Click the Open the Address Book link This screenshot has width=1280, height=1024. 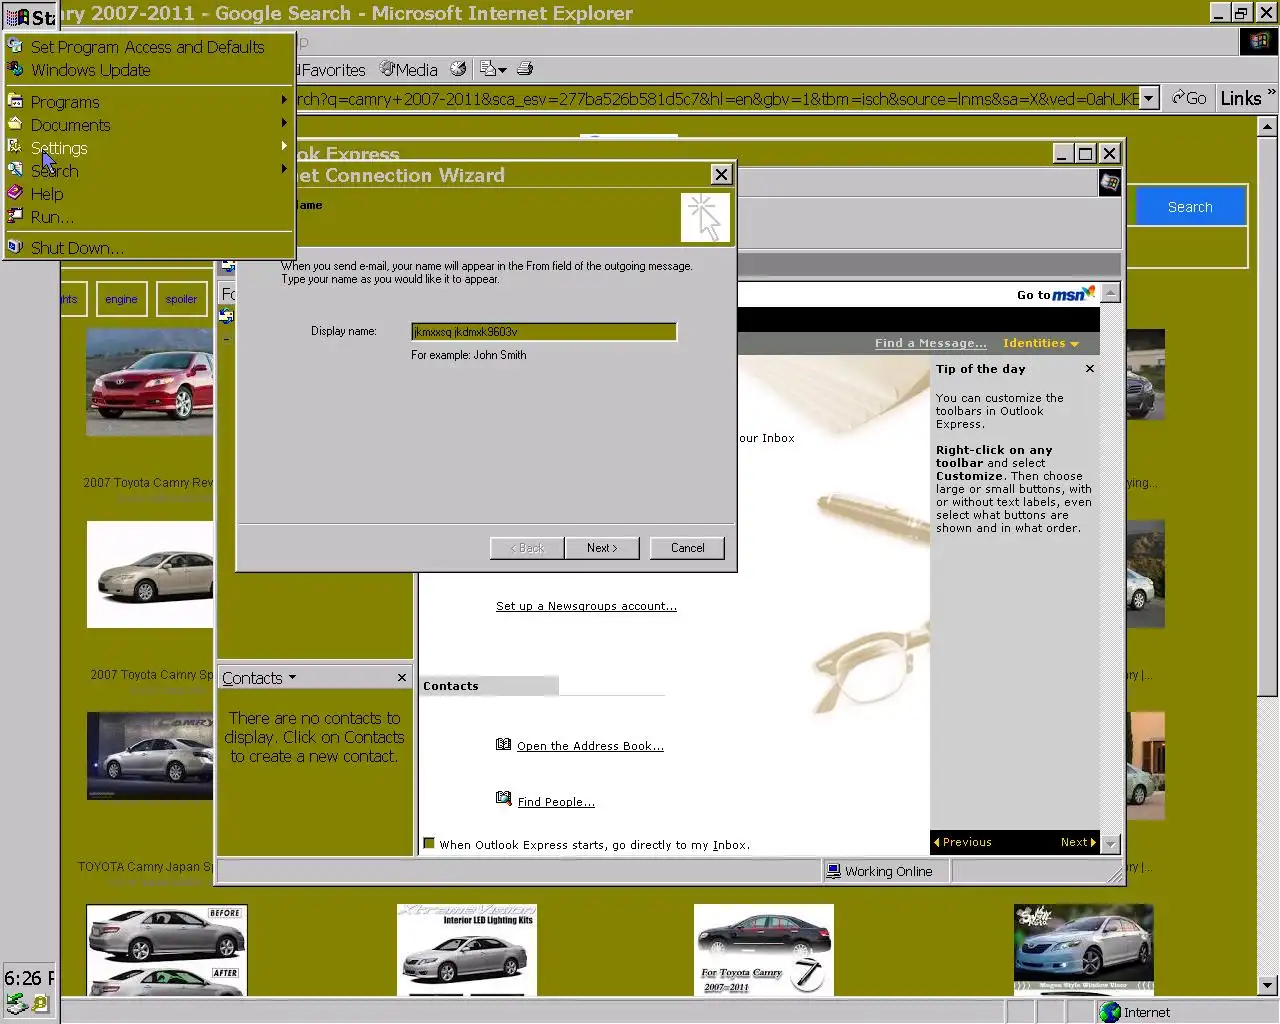click(x=590, y=746)
